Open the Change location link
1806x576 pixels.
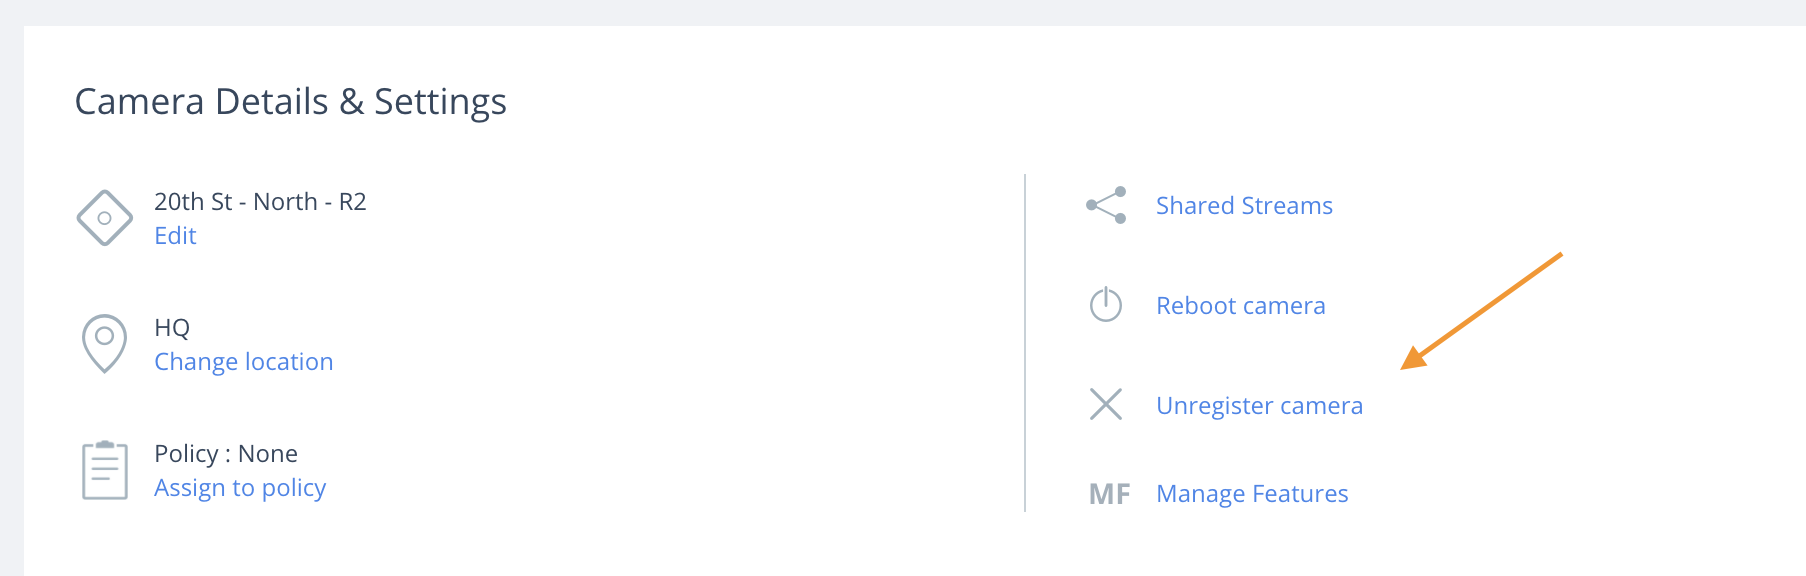(244, 362)
